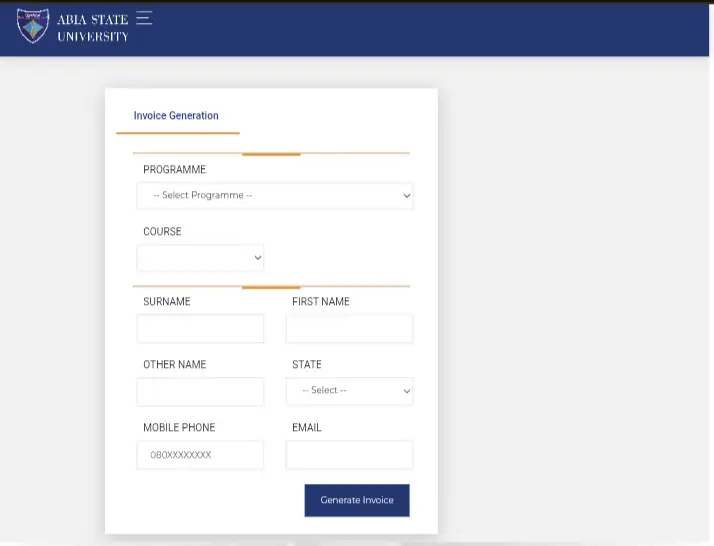Expand the Select Programme dropdown

tap(275, 196)
